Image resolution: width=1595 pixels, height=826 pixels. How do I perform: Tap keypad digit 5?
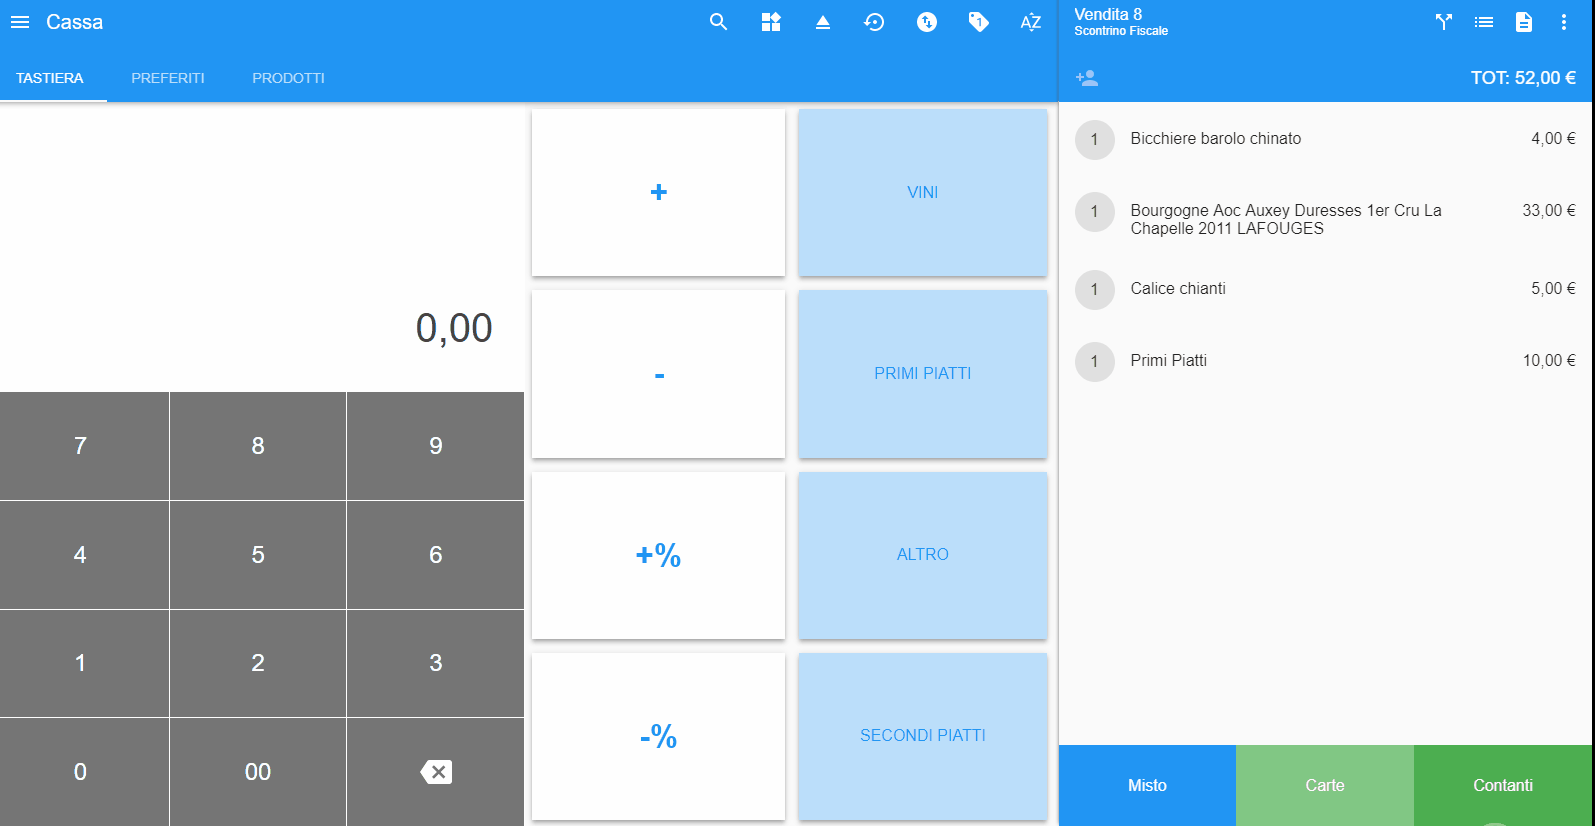coord(258,555)
